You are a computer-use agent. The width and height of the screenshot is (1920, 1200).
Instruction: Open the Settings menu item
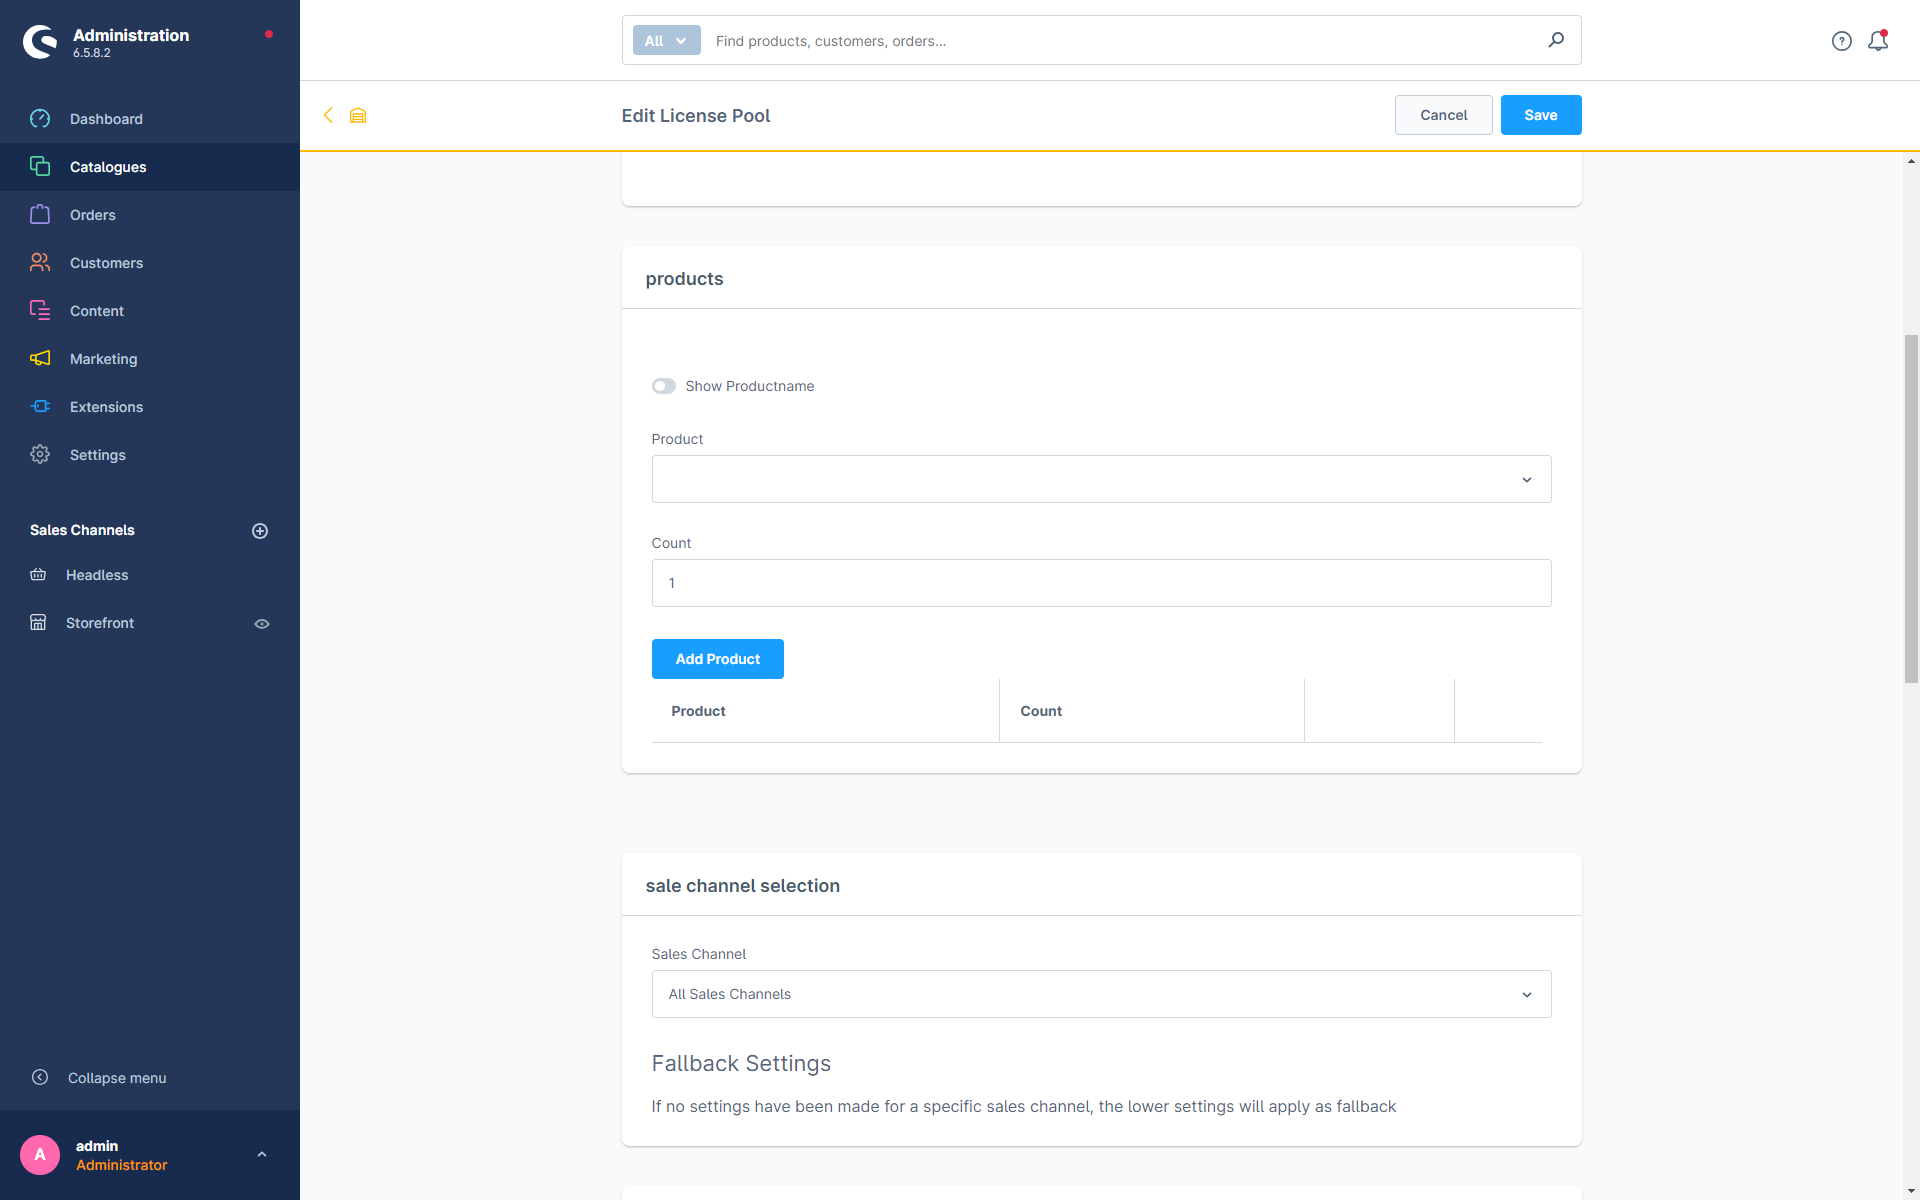[x=150, y=455]
